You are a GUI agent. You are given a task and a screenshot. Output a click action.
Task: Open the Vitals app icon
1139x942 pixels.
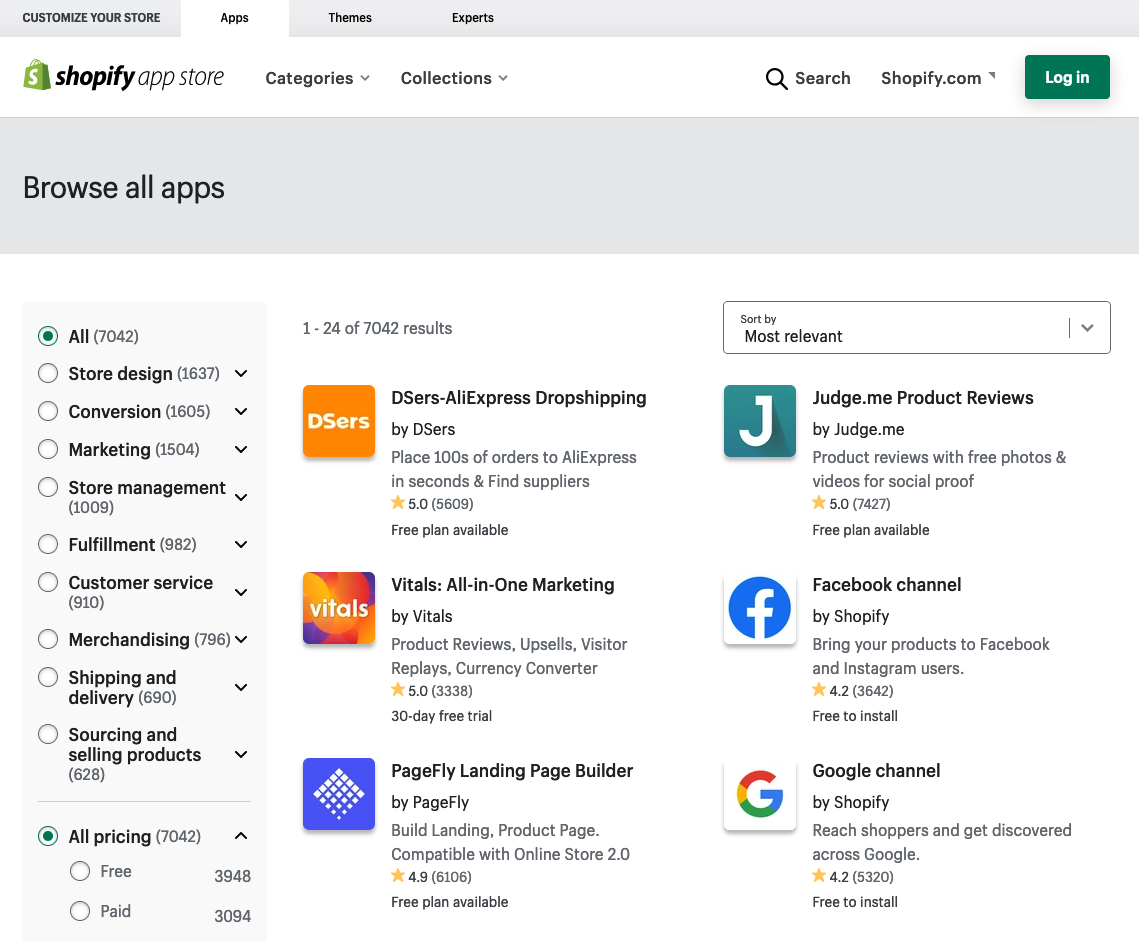pos(339,608)
